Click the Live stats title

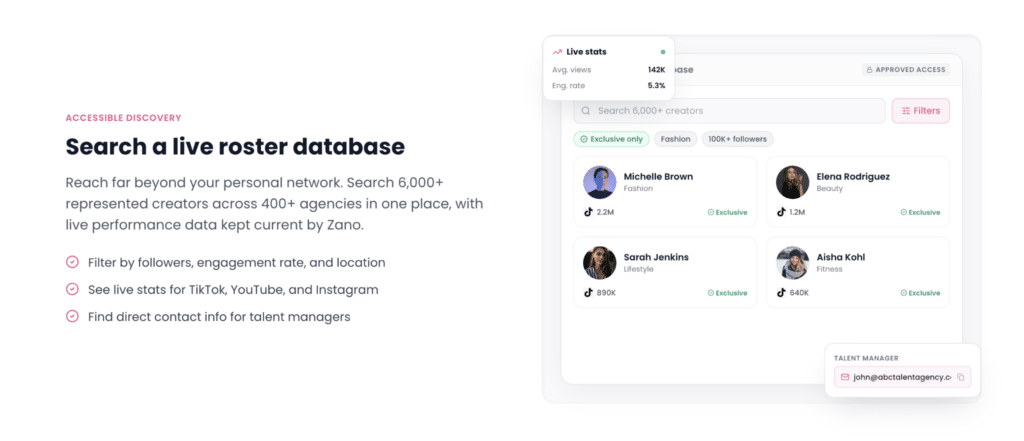586,52
